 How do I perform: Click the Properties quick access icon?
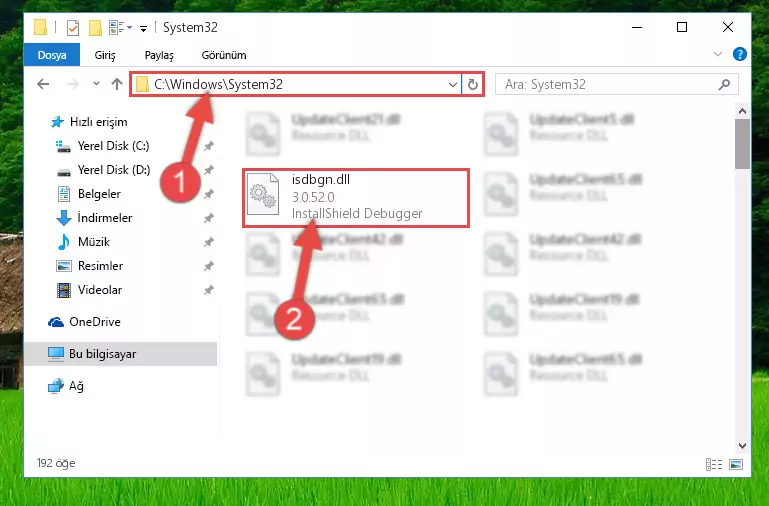[73, 27]
